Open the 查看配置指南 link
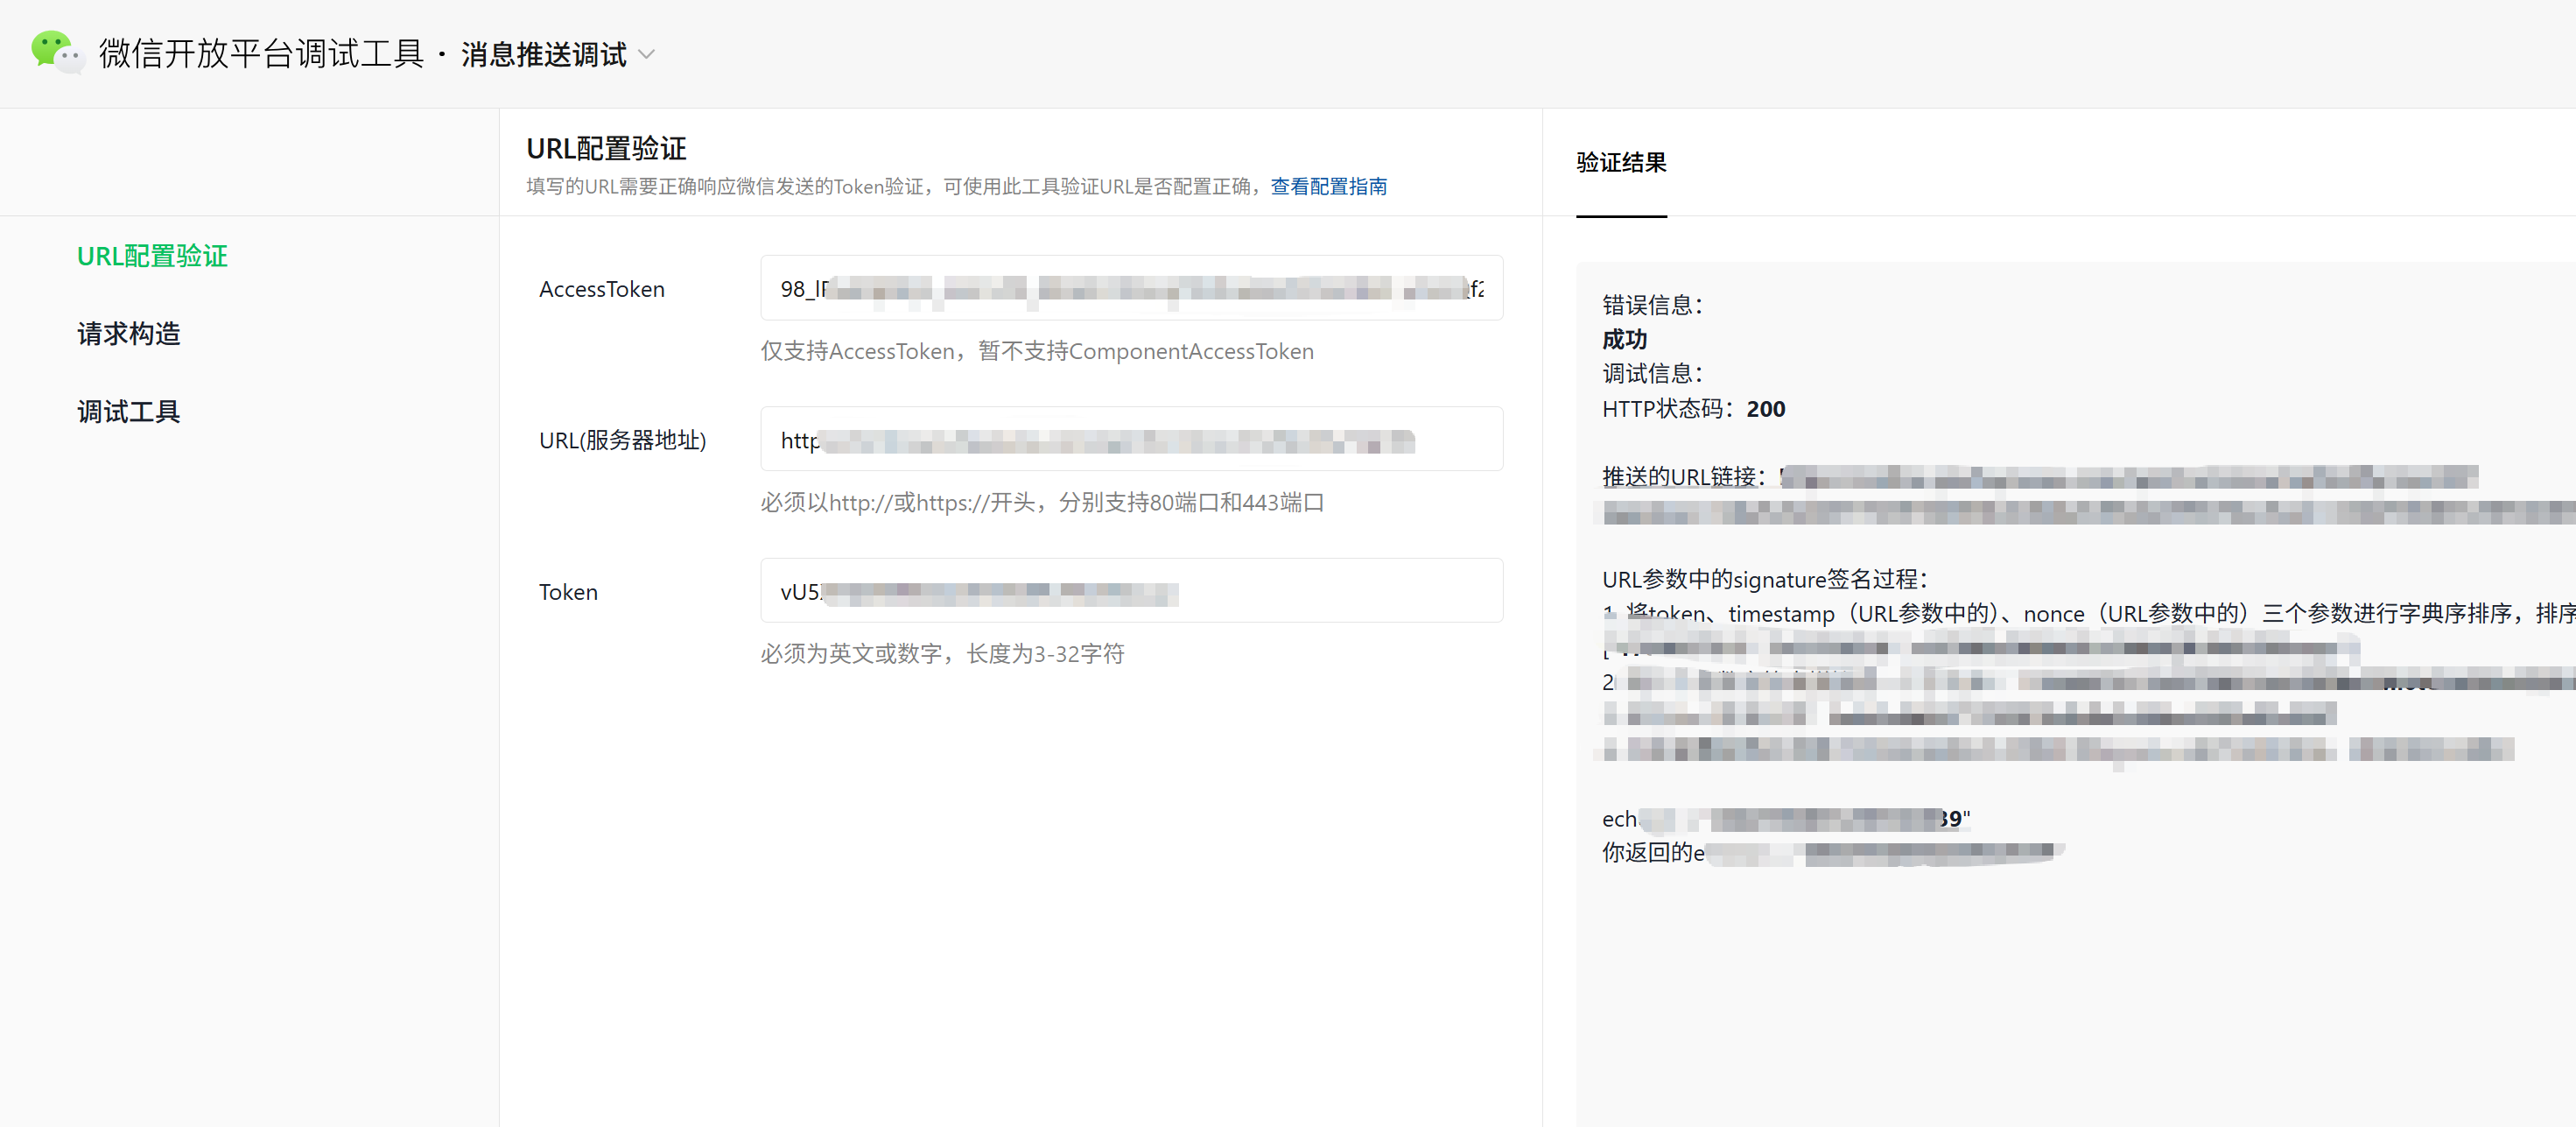Viewport: 2576px width, 1127px height. (1327, 187)
